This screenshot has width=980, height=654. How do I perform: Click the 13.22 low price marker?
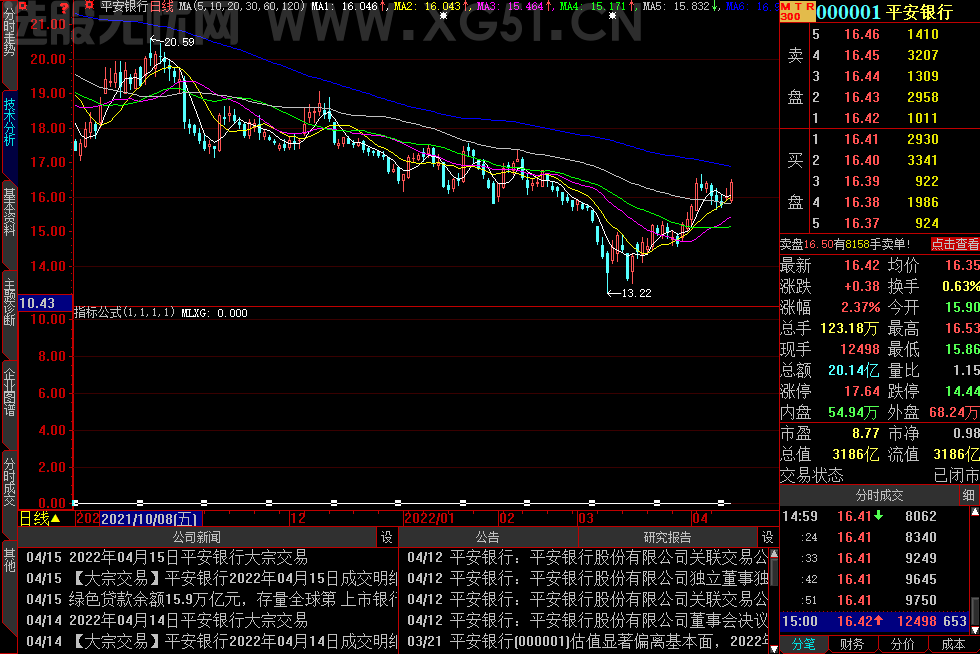(636, 293)
